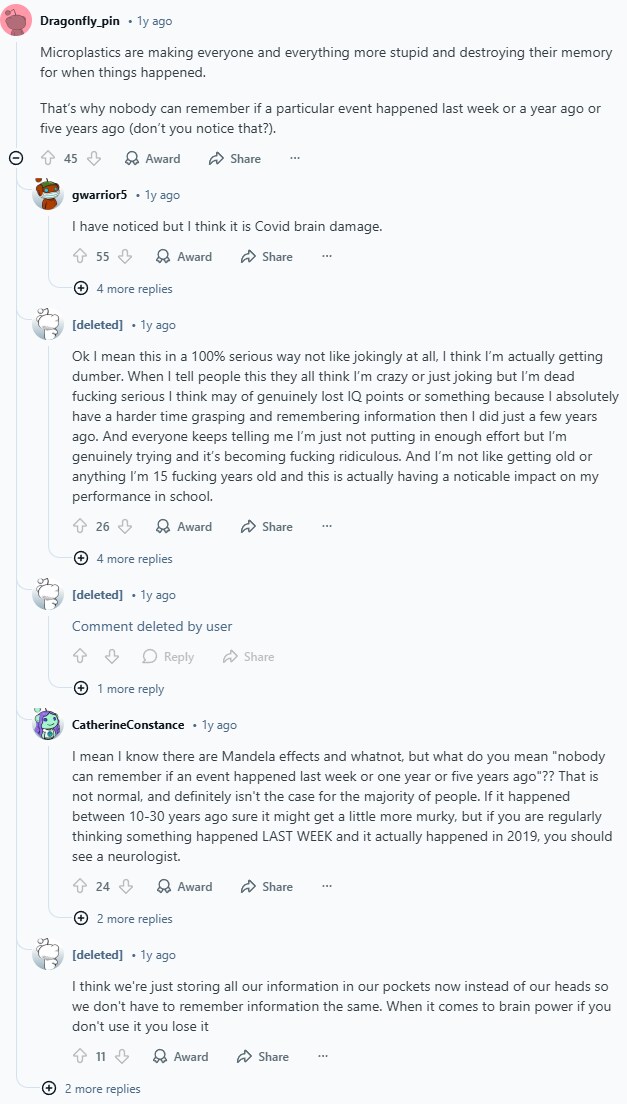The image size is (627, 1104).
Task: Share the bottom brain power comment
Action: (x=262, y=1056)
